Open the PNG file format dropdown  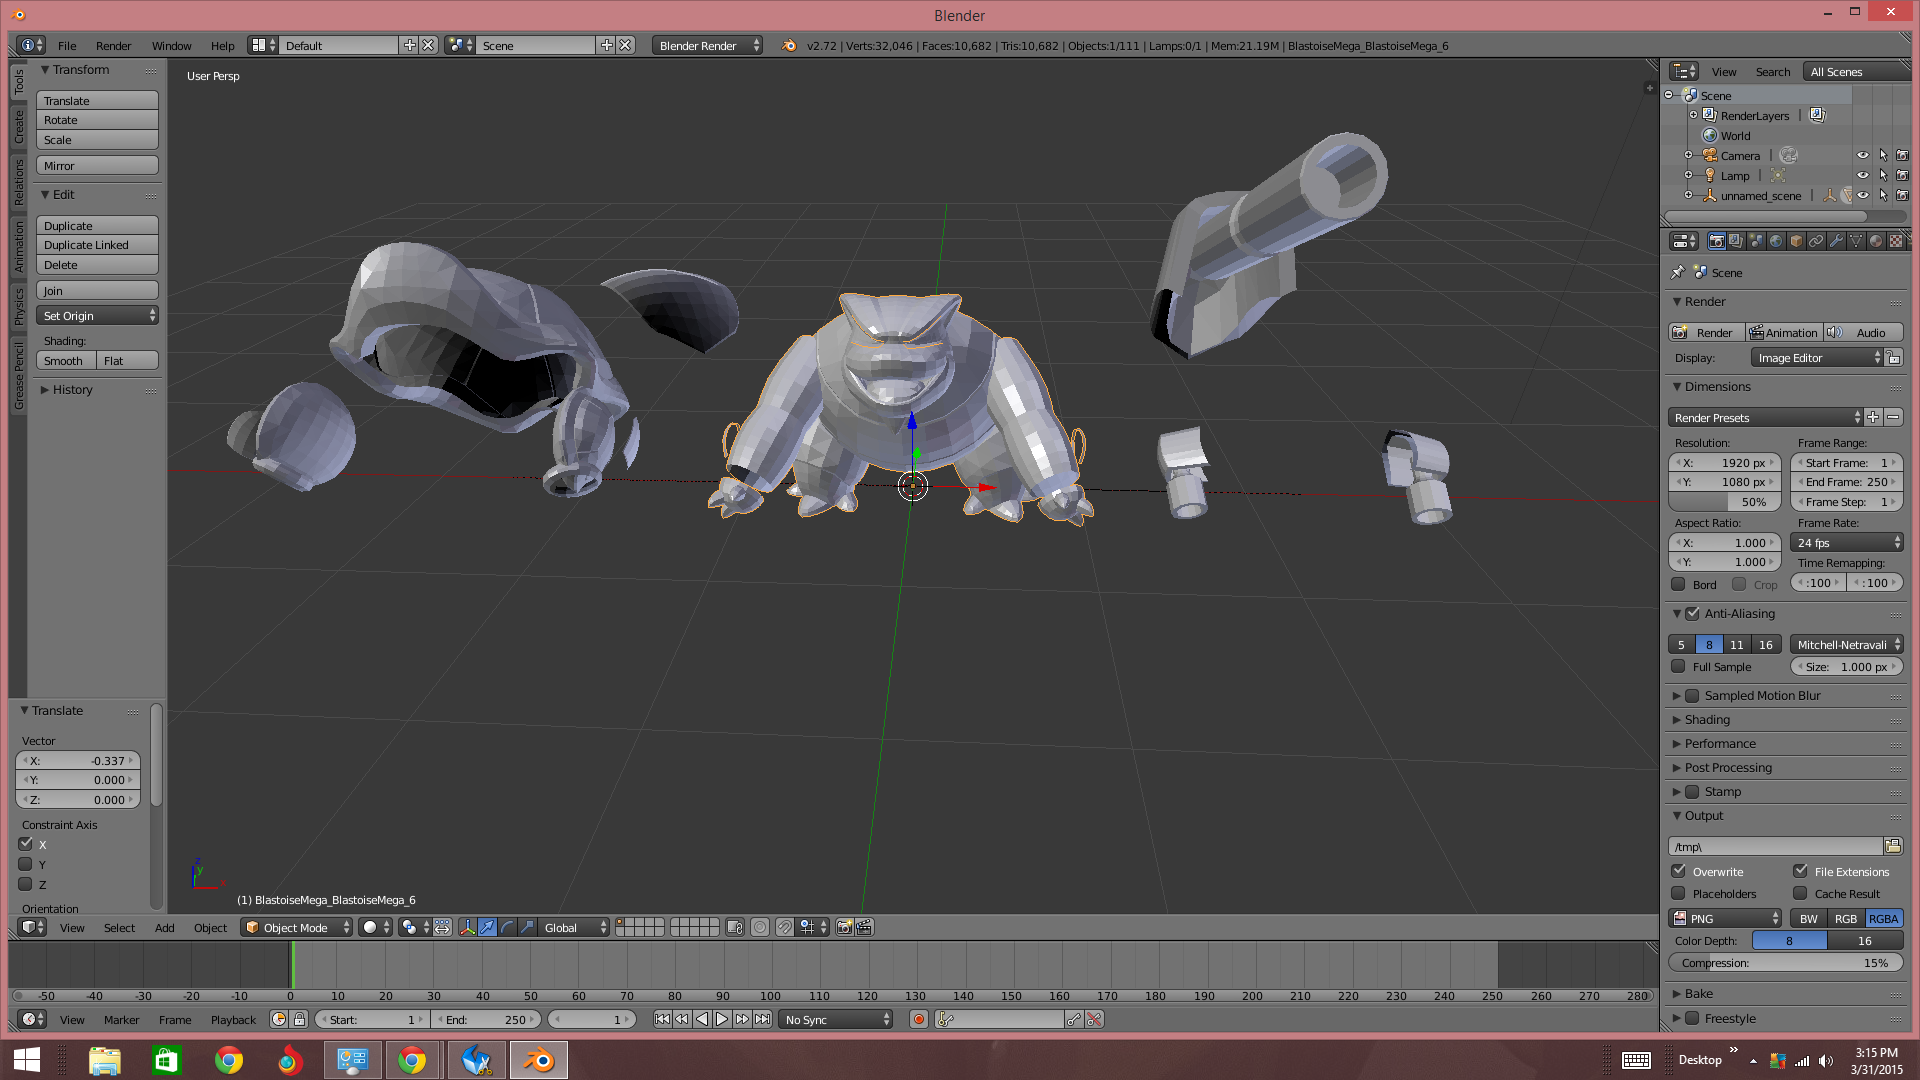[x=1725, y=918]
